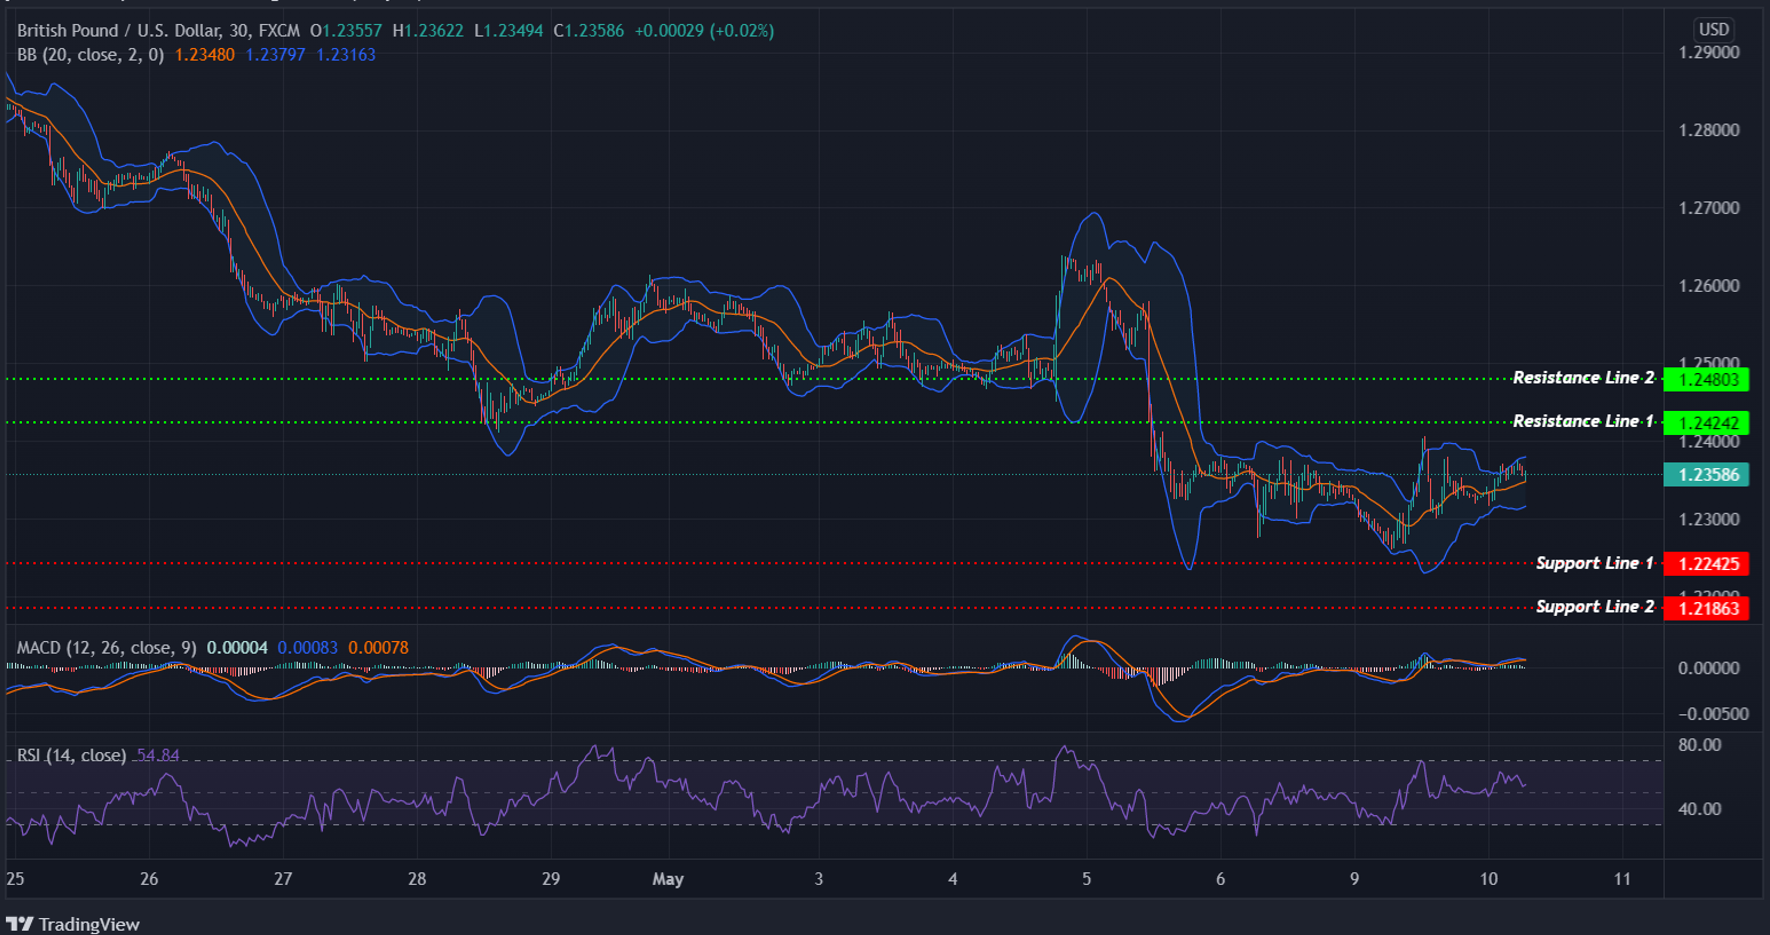1770x935 pixels.
Task: Toggle the USD currency button on price scale
Action: click(1712, 29)
